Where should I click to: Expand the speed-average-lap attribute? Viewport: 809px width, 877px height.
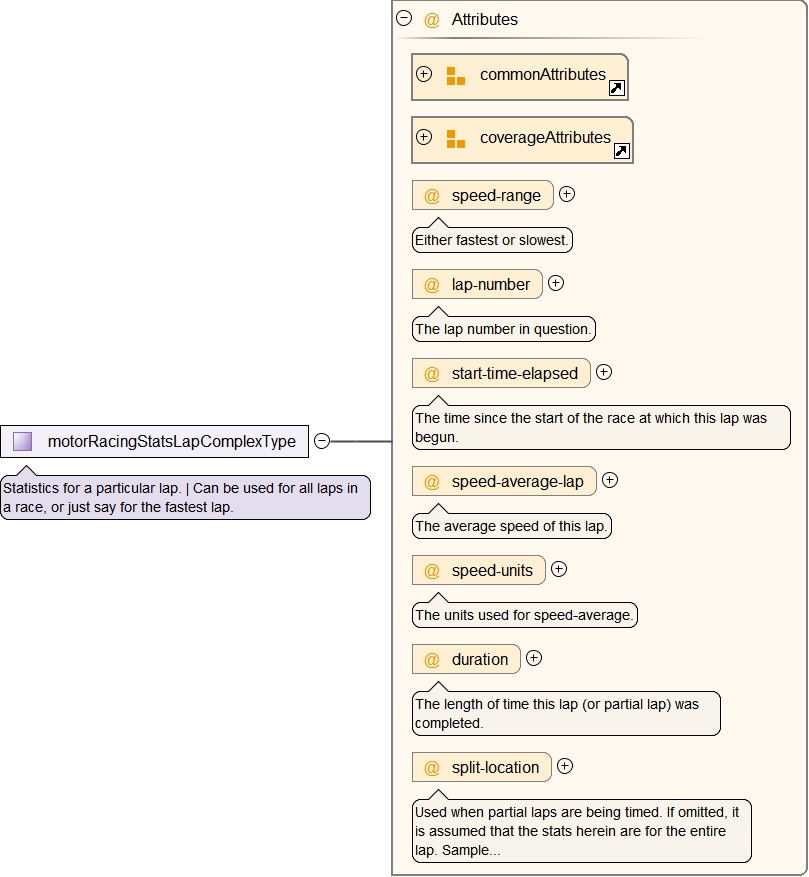(x=610, y=480)
